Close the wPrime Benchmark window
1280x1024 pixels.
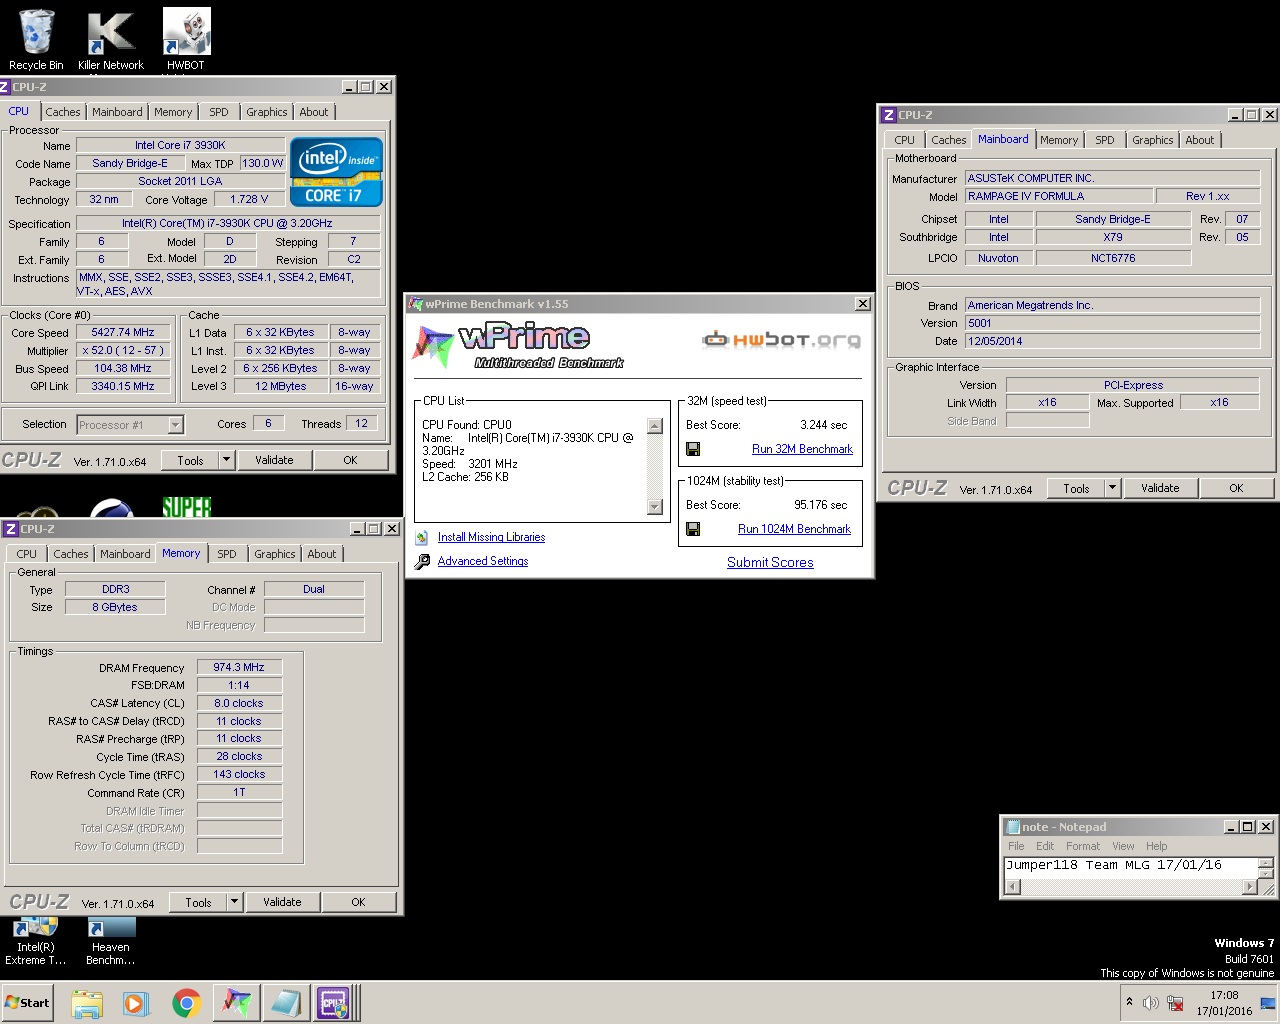point(863,304)
